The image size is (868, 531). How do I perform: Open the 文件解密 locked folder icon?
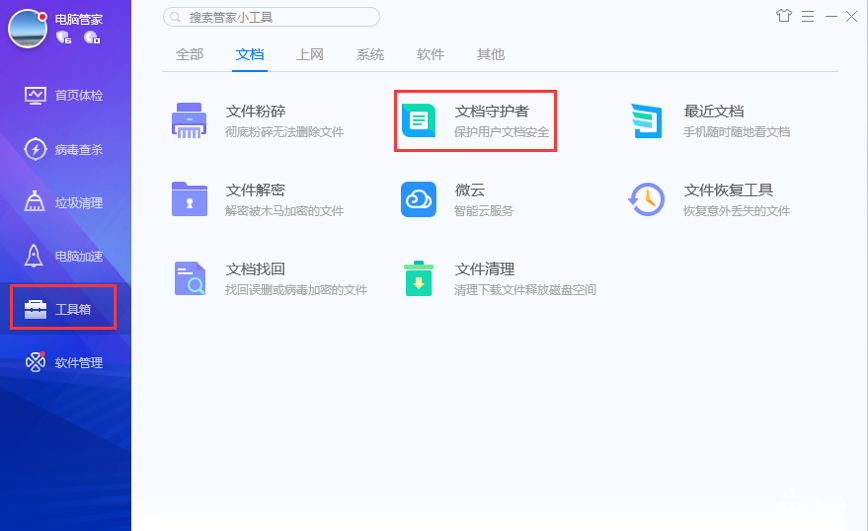coord(189,199)
